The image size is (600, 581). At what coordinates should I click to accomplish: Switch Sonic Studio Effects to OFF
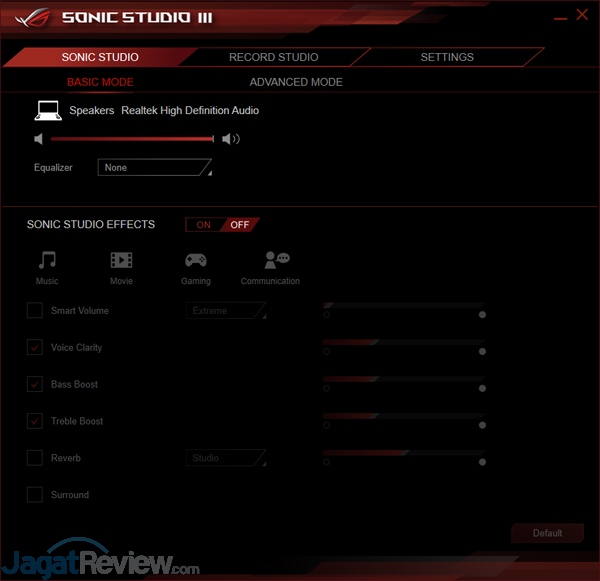(x=240, y=225)
